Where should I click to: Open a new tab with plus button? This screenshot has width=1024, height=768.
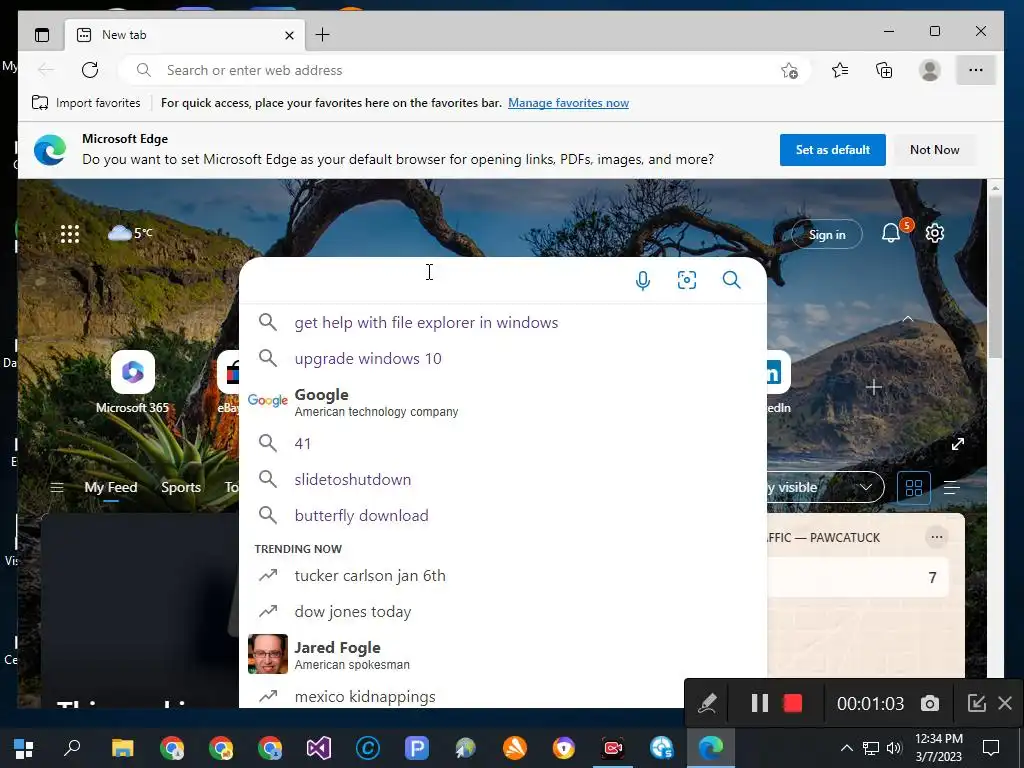point(323,35)
